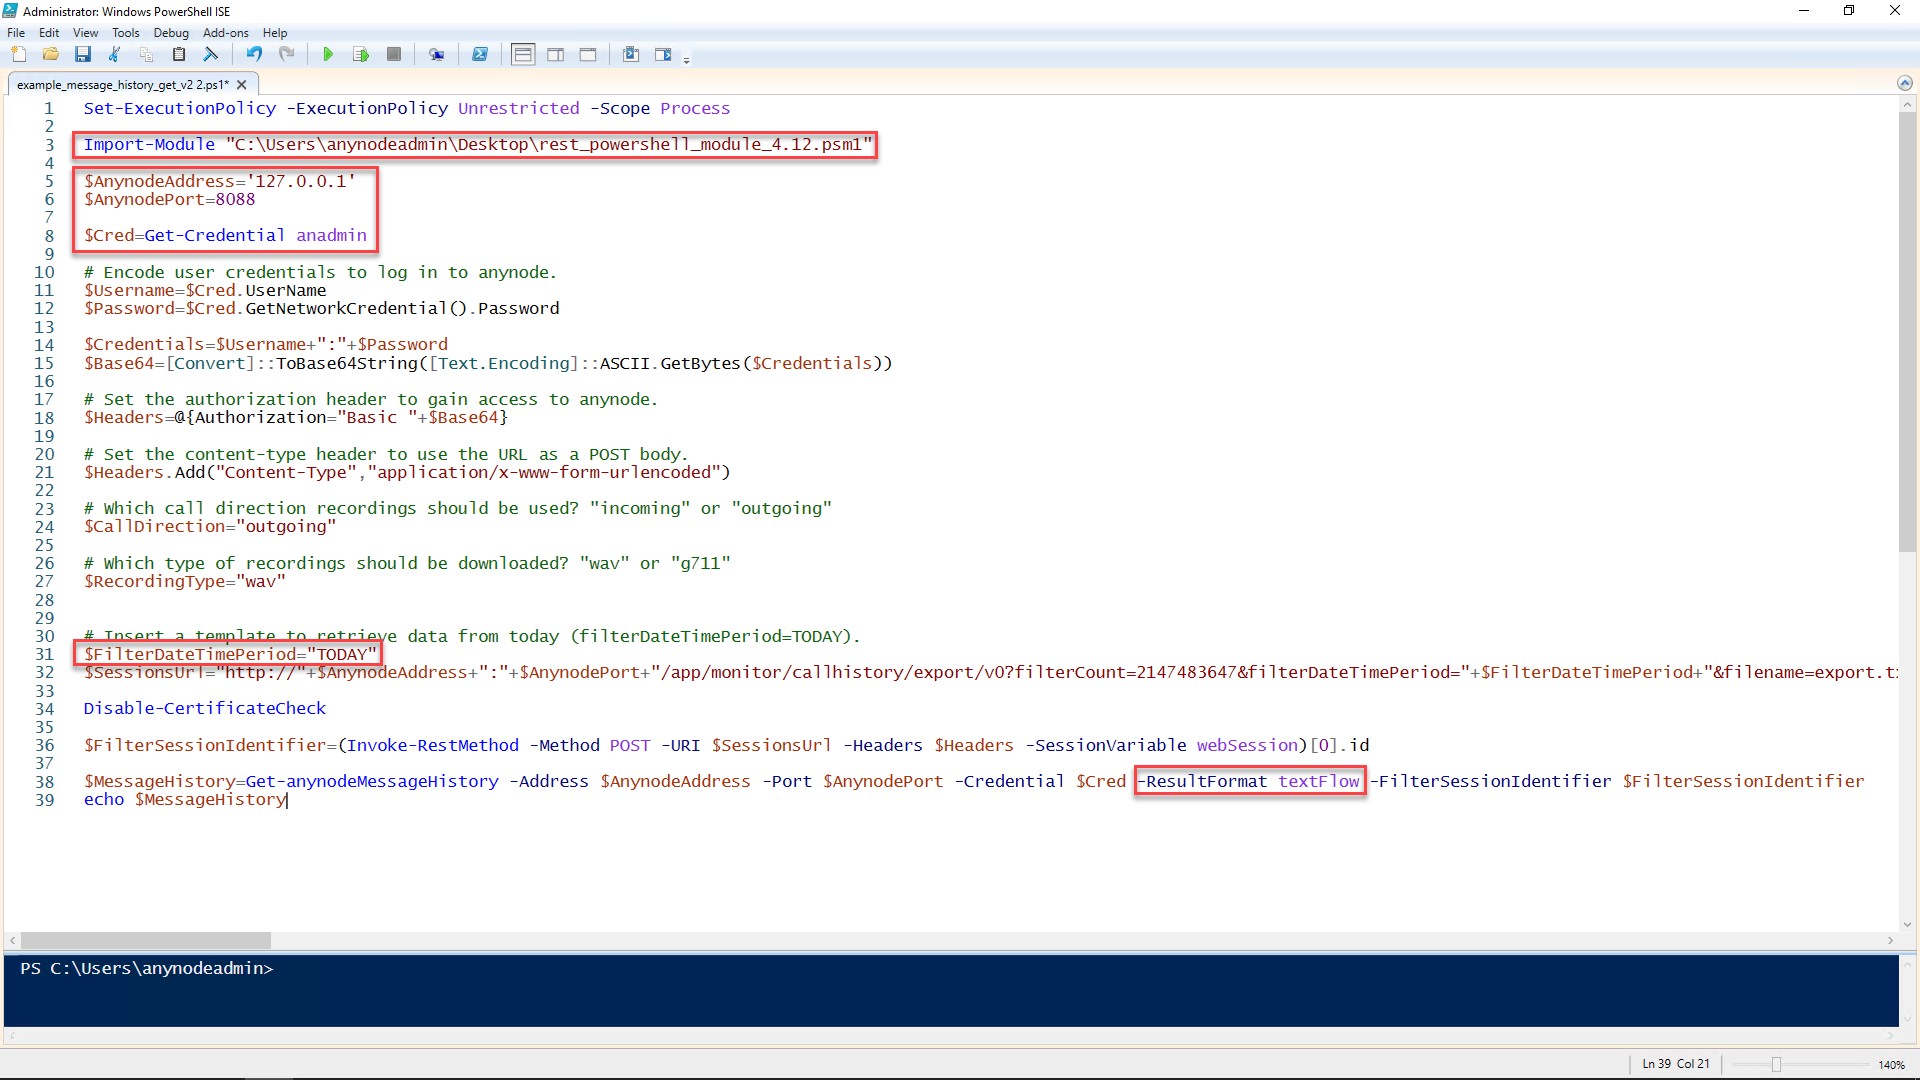Screen dimensions: 1920x1080
Task: Open an existing script
Action: [51, 54]
